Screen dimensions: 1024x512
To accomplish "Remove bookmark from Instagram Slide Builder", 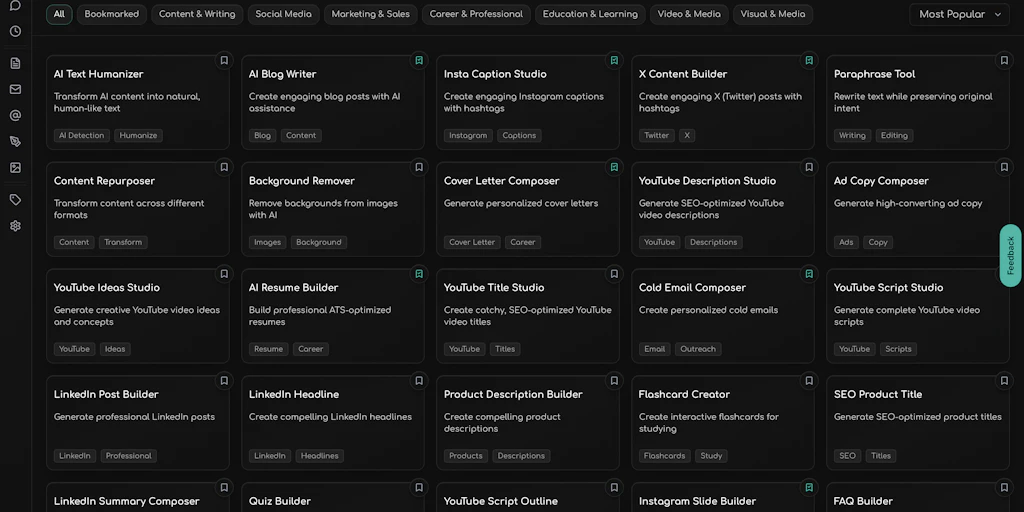I will coord(809,488).
